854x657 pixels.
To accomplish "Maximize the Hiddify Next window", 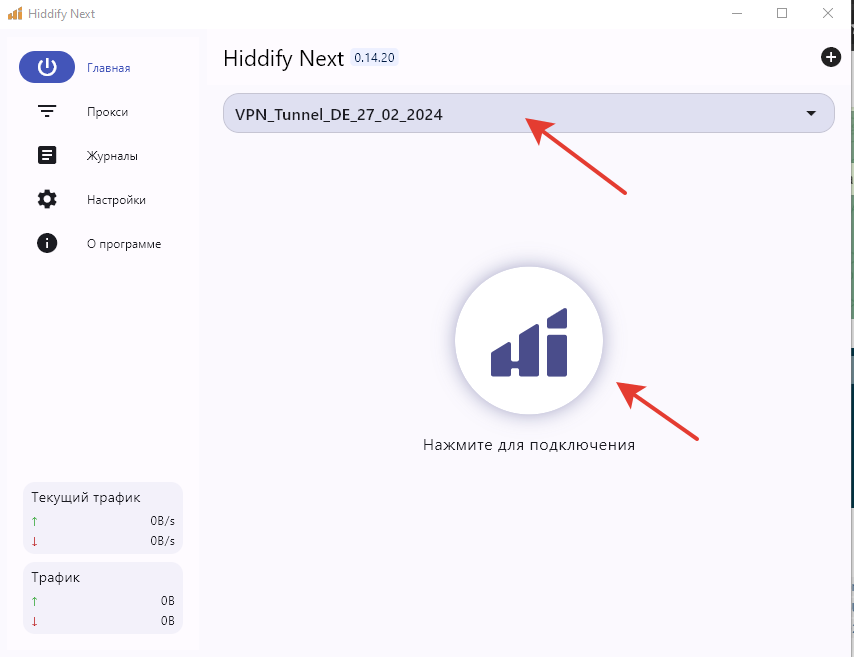I will click(782, 14).
